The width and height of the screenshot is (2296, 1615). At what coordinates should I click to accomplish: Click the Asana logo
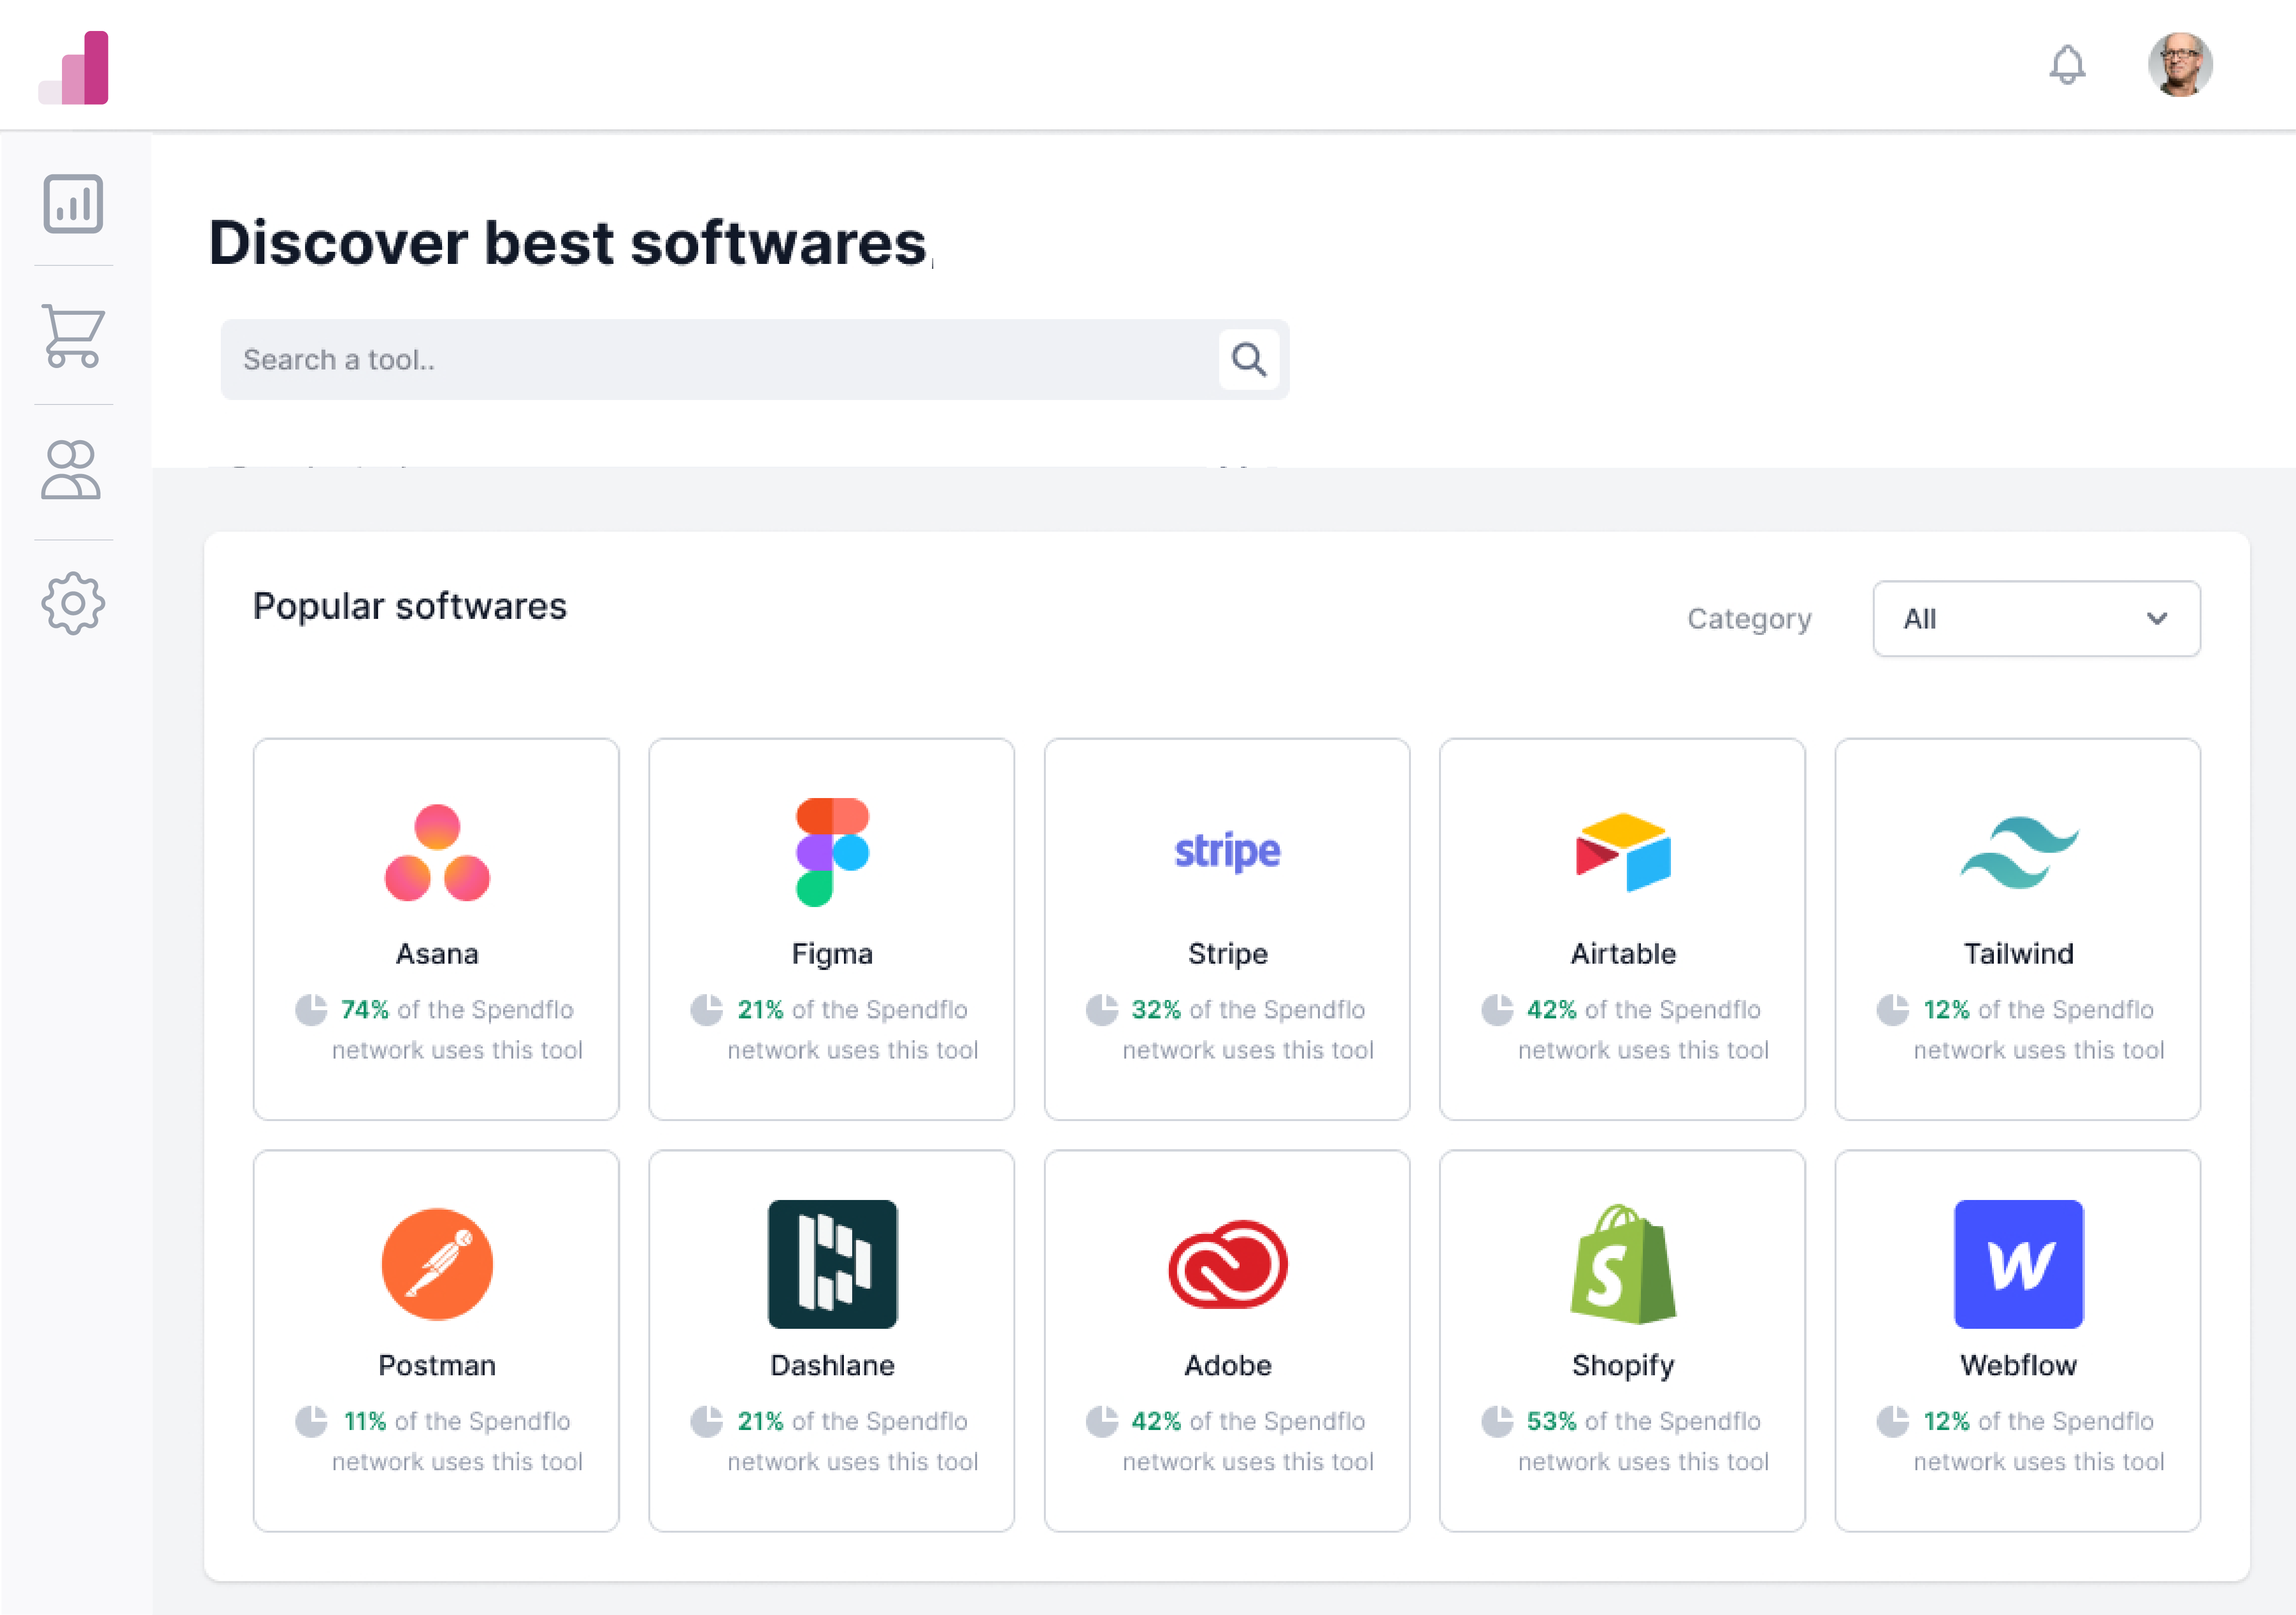[x=437, y=852]
